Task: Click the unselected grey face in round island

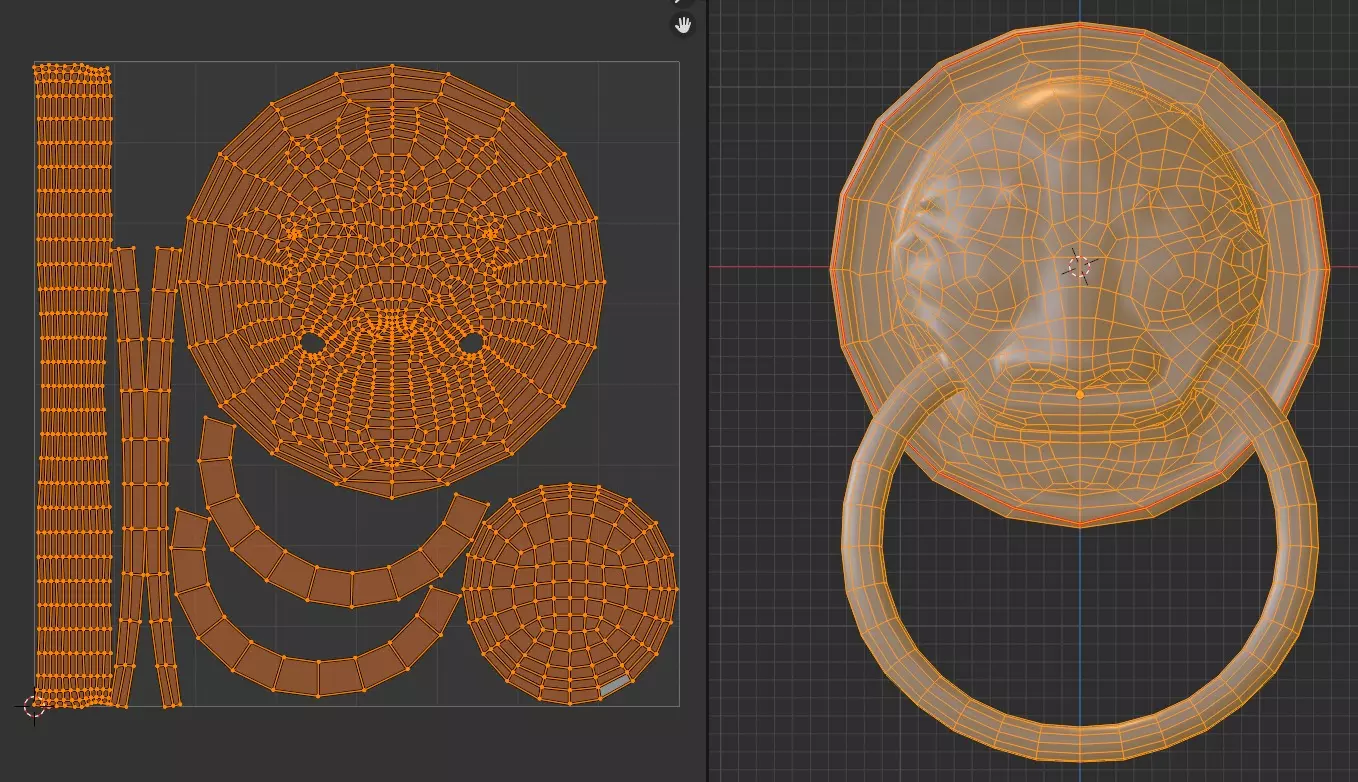Action: (615, 685)
